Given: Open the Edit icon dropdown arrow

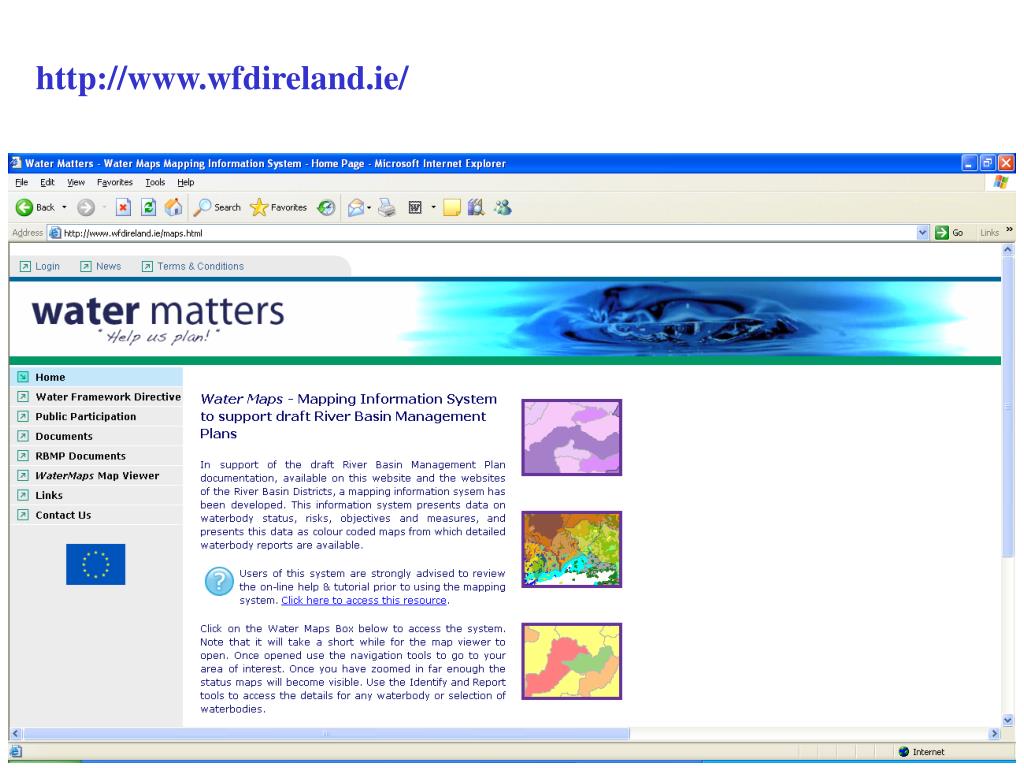Looking at the screenshot, I should pos(433,208).
